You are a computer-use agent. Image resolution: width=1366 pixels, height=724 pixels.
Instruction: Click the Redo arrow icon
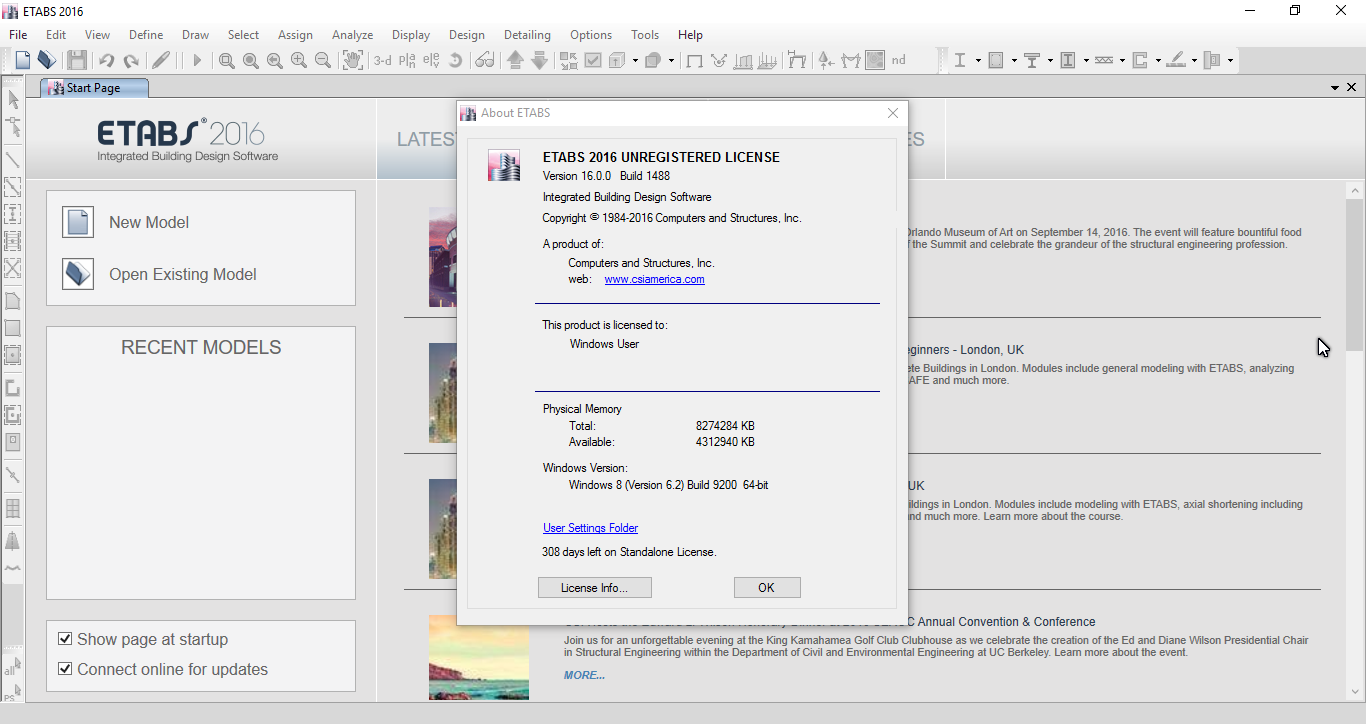point(131,61)
